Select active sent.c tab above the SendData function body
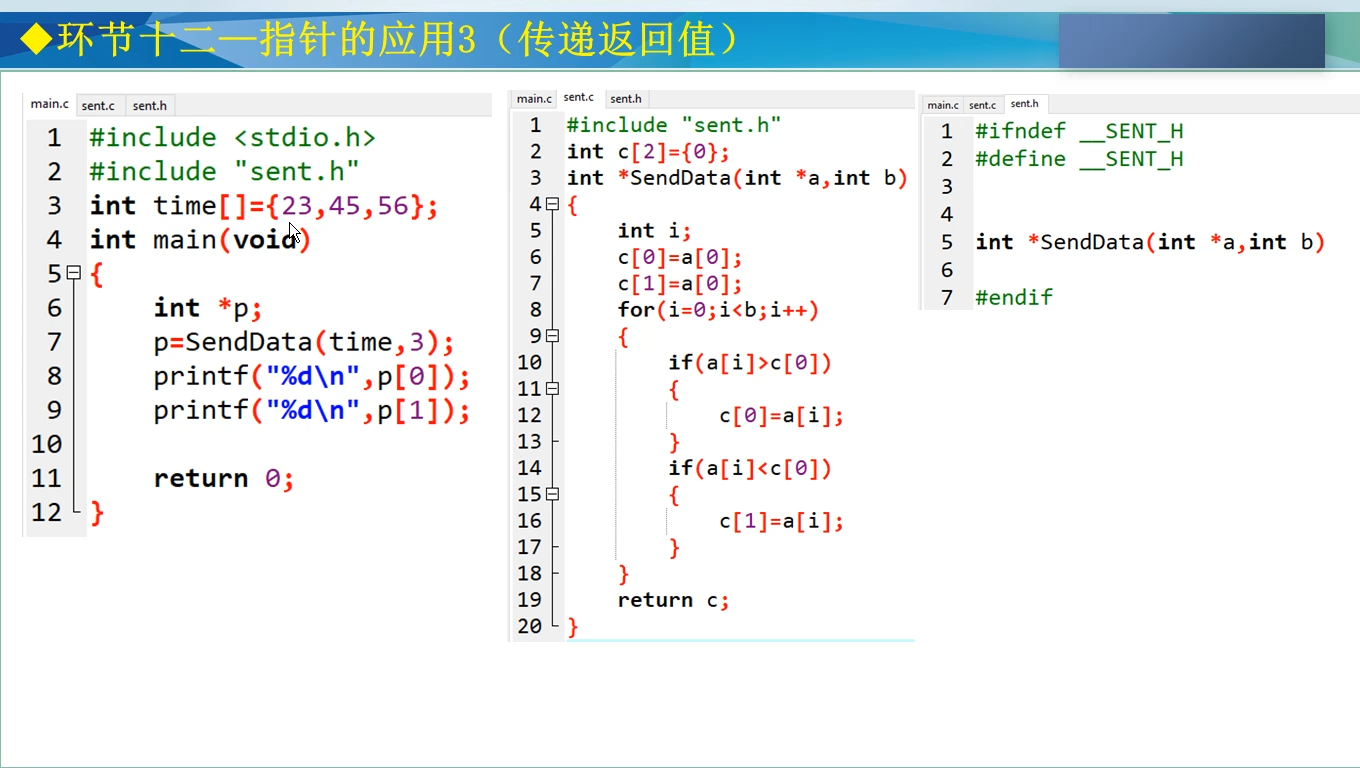This screenshot has height=768, width=1360. (x=579, y=98)
